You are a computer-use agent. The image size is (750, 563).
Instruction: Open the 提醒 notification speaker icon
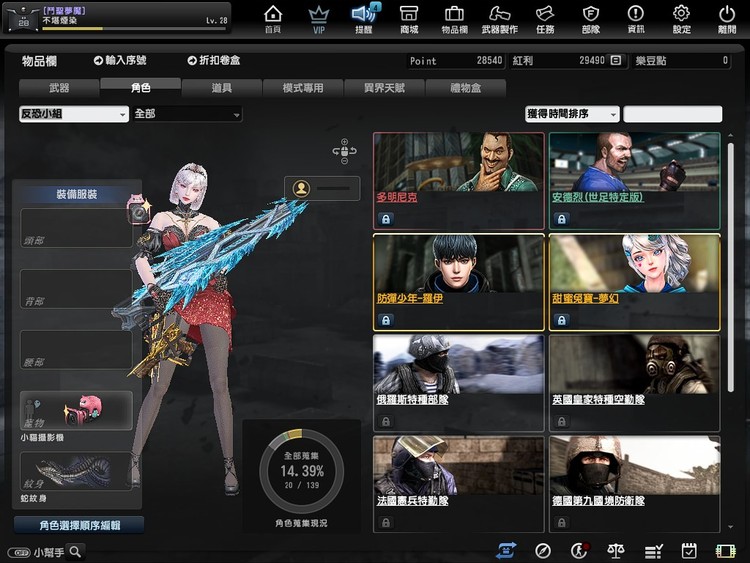click(x=364, y=19)
